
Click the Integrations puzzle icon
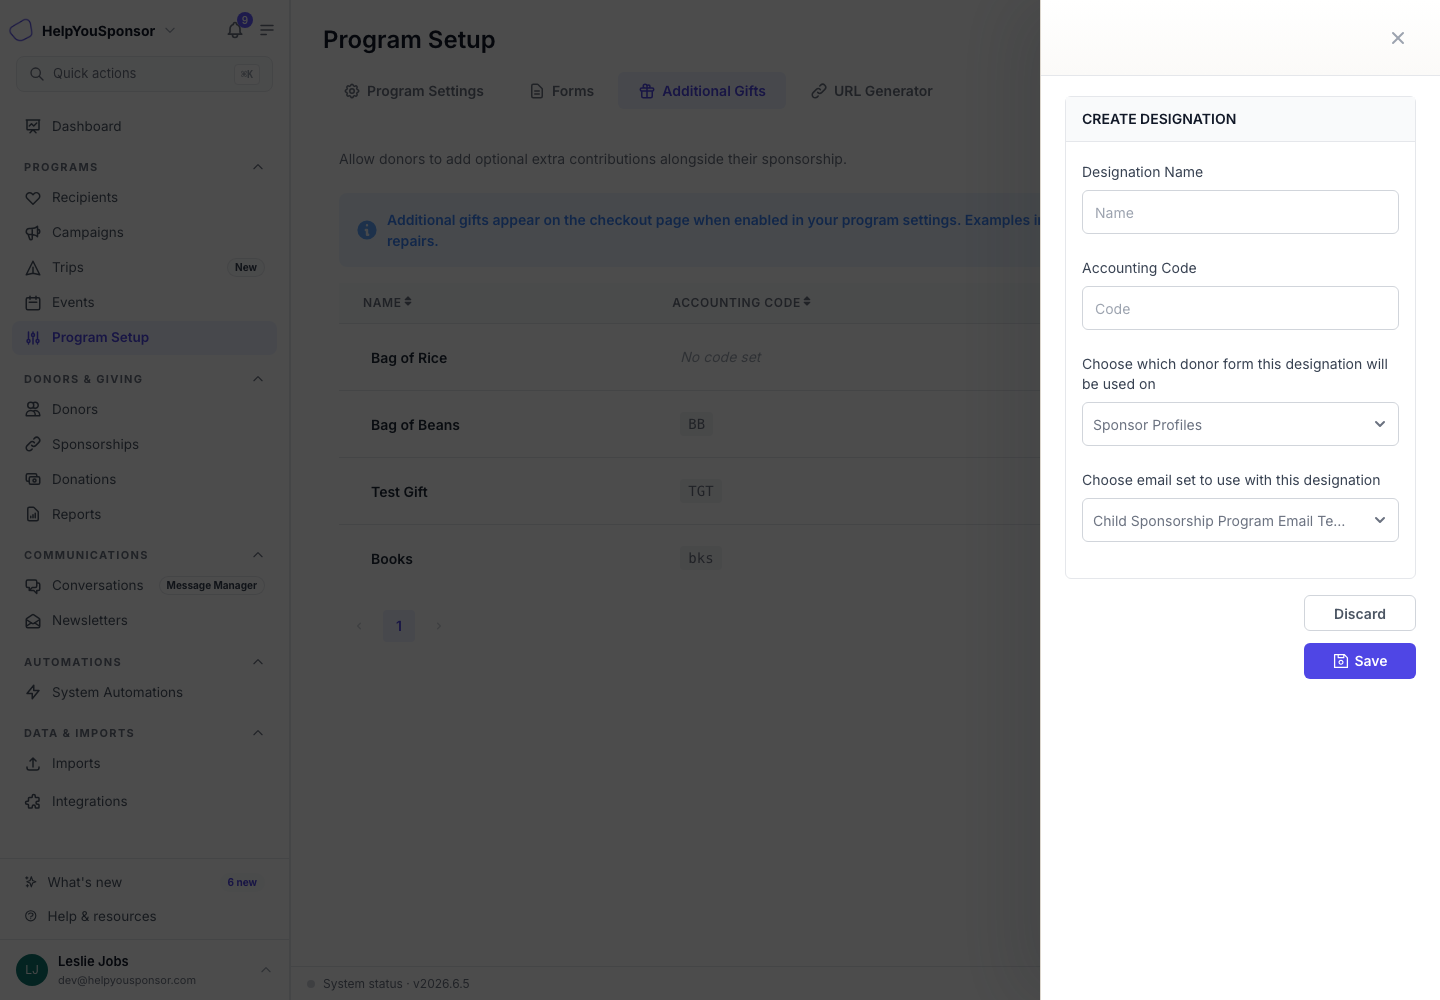[33, 801]
